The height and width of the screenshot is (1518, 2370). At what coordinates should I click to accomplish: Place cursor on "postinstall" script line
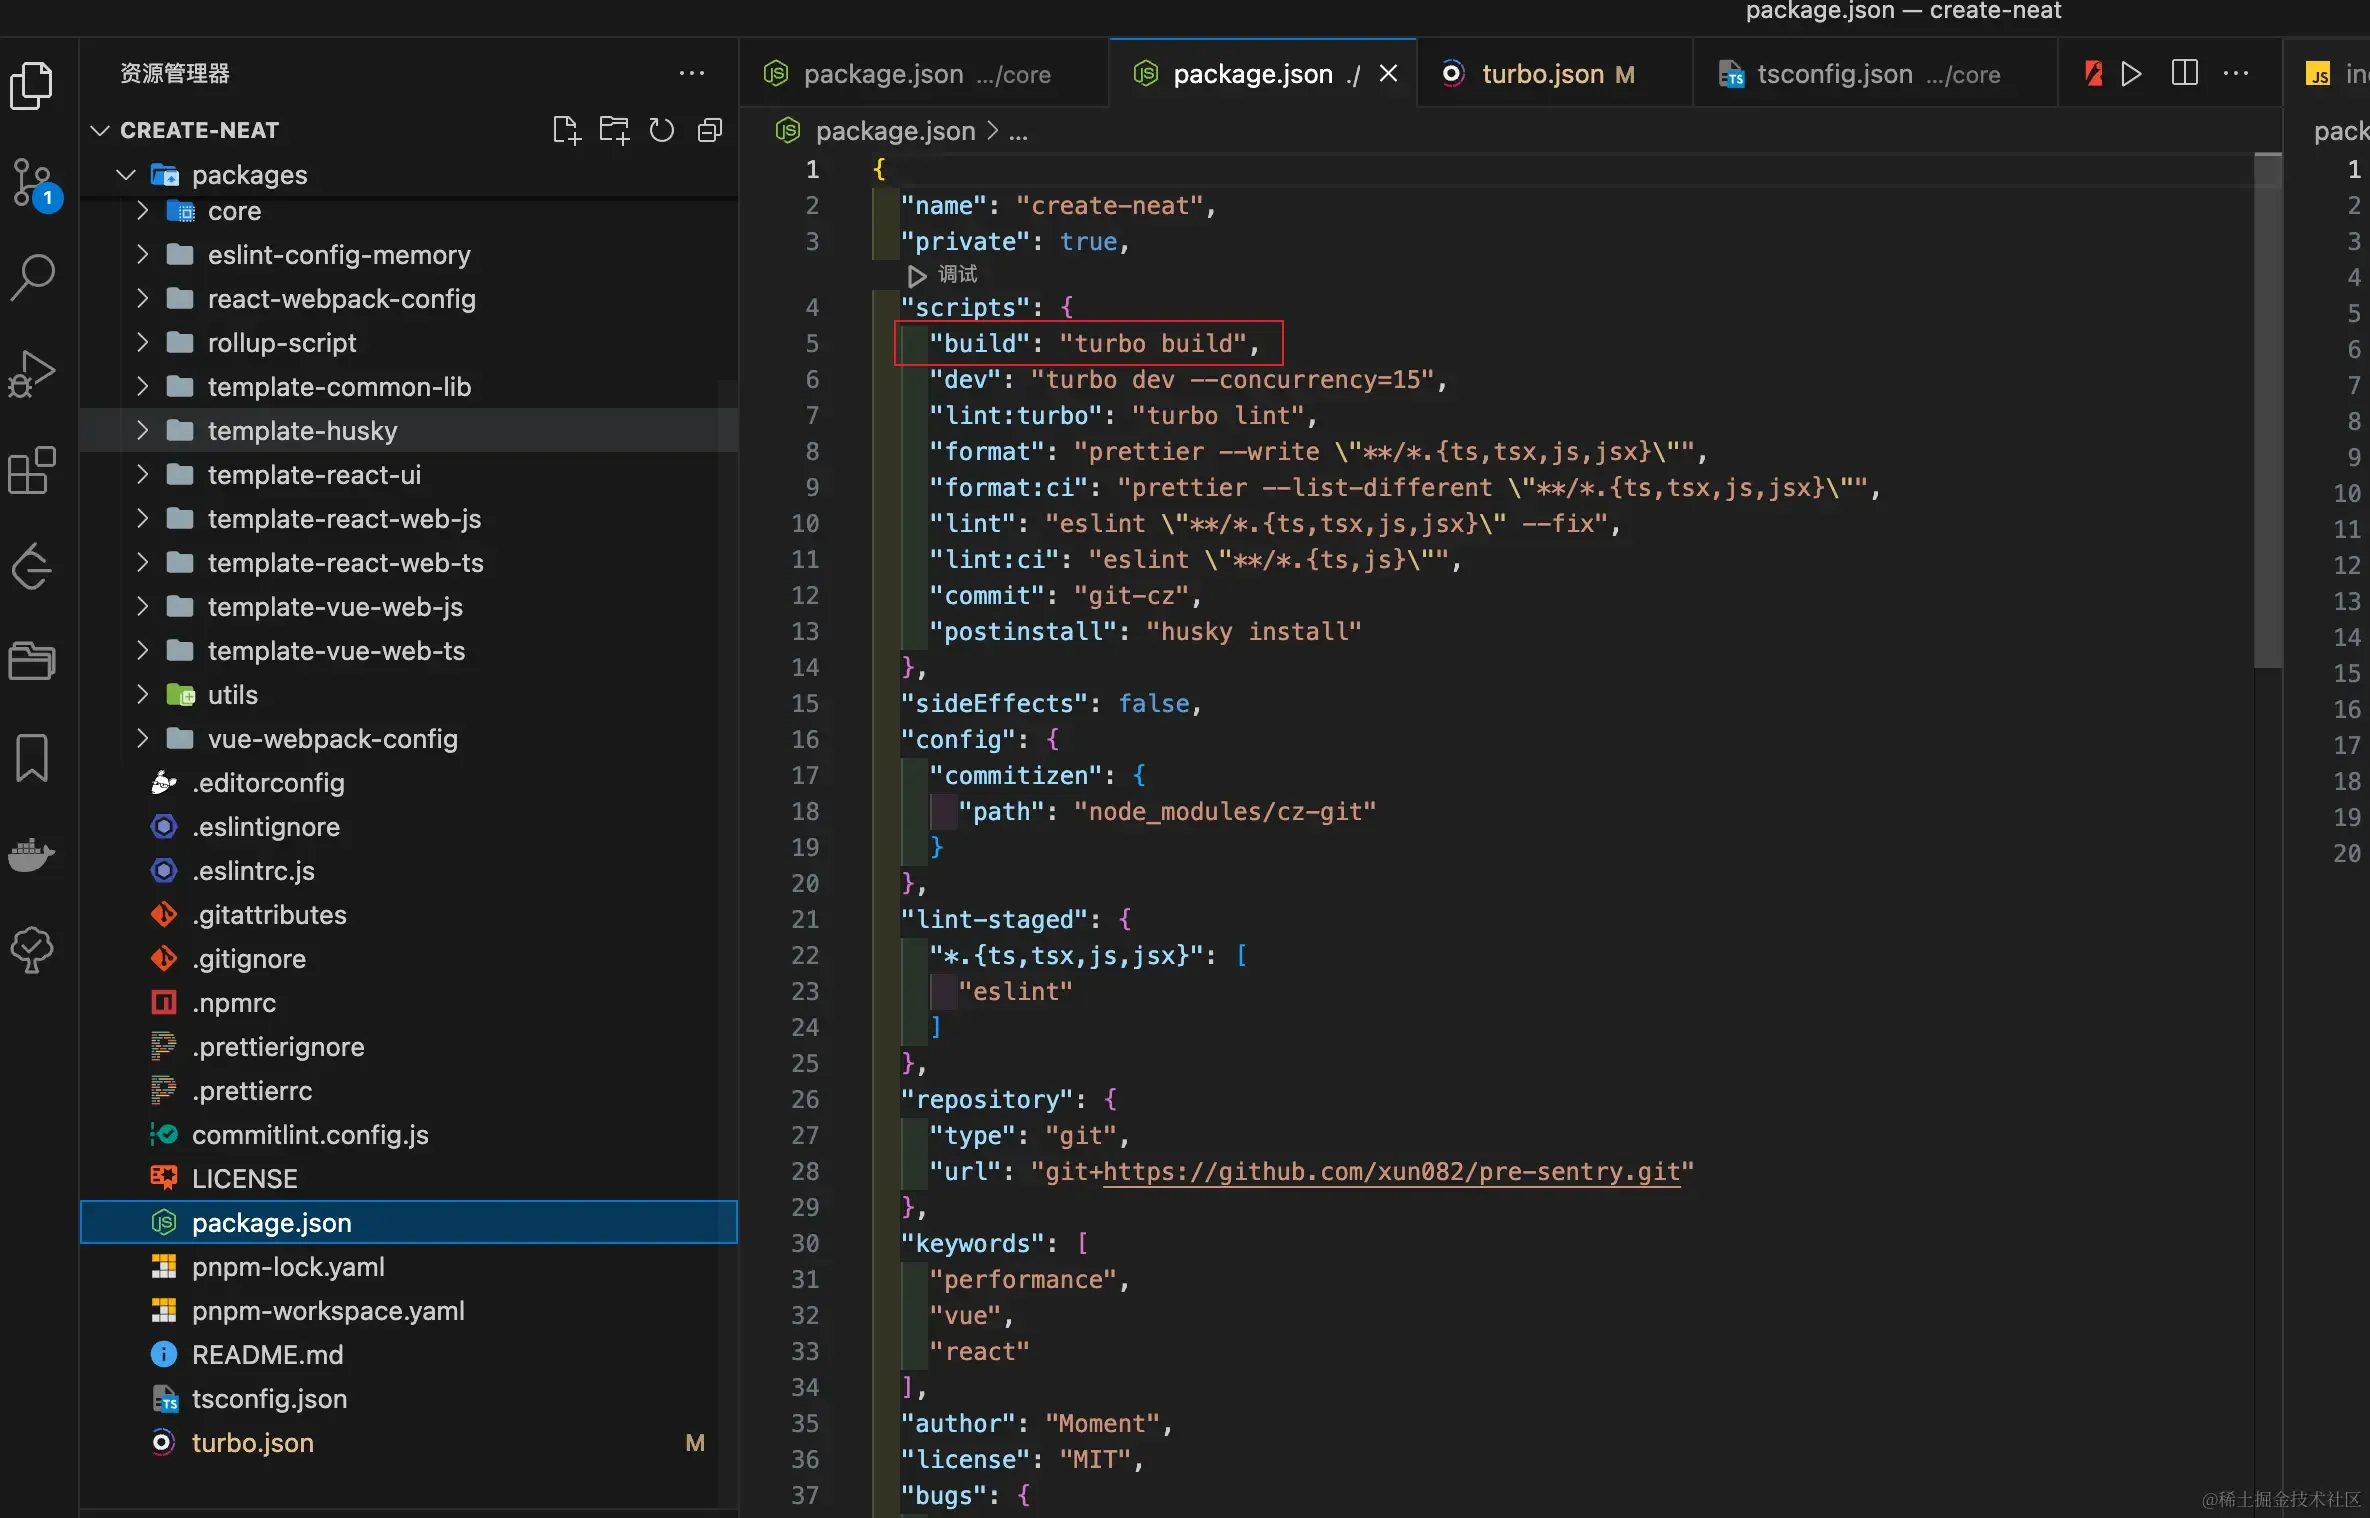[x=1144, y=631]
